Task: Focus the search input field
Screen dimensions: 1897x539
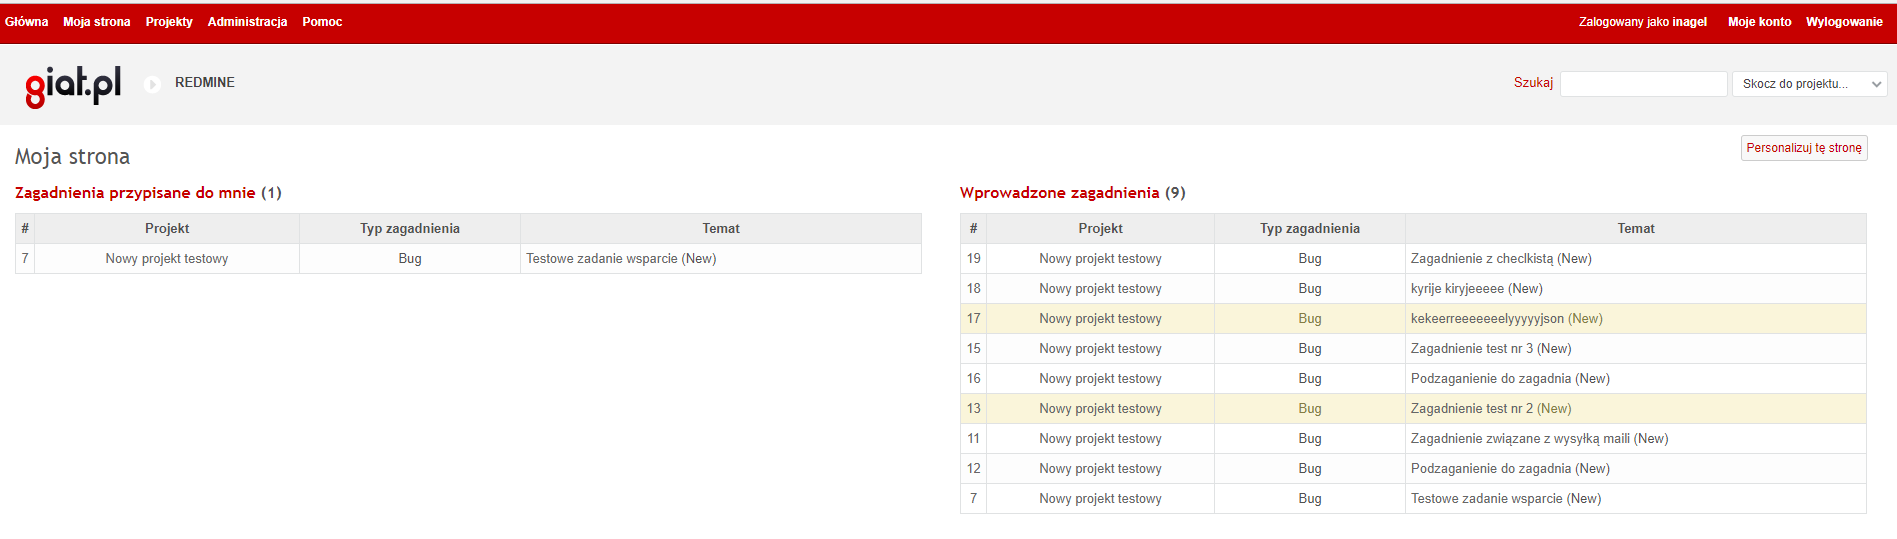Action: click(x=1643, y=84)
